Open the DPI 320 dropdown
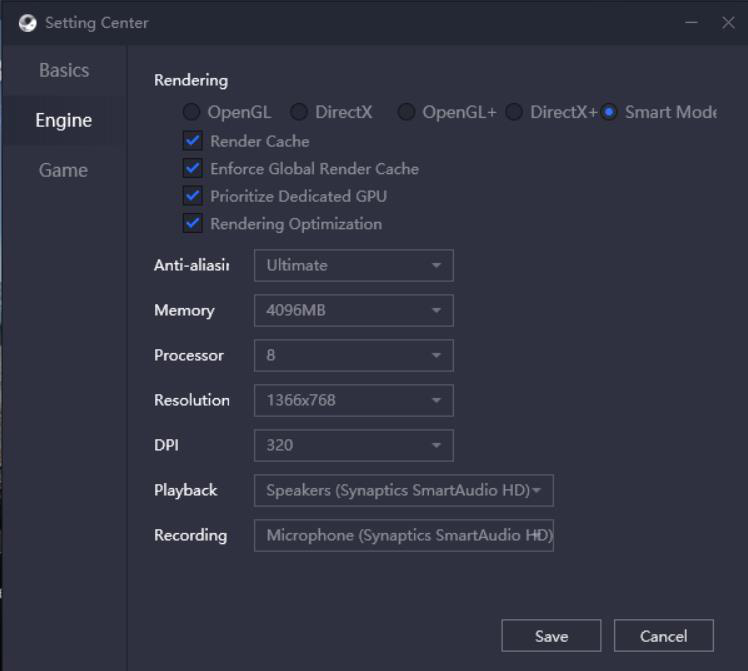Viewport: 748px width, 671px height. (x=353, y=445)
